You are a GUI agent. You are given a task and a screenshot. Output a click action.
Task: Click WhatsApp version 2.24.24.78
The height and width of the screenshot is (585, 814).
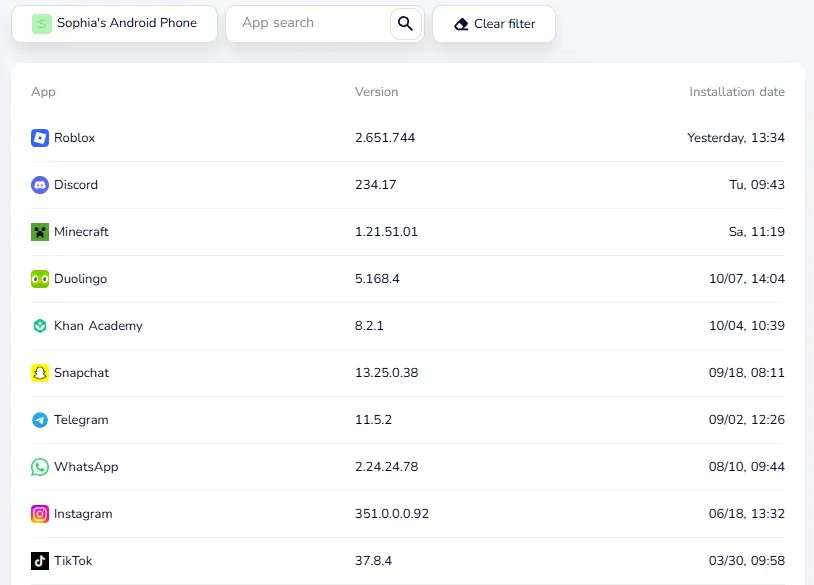[x=387, y=467]
